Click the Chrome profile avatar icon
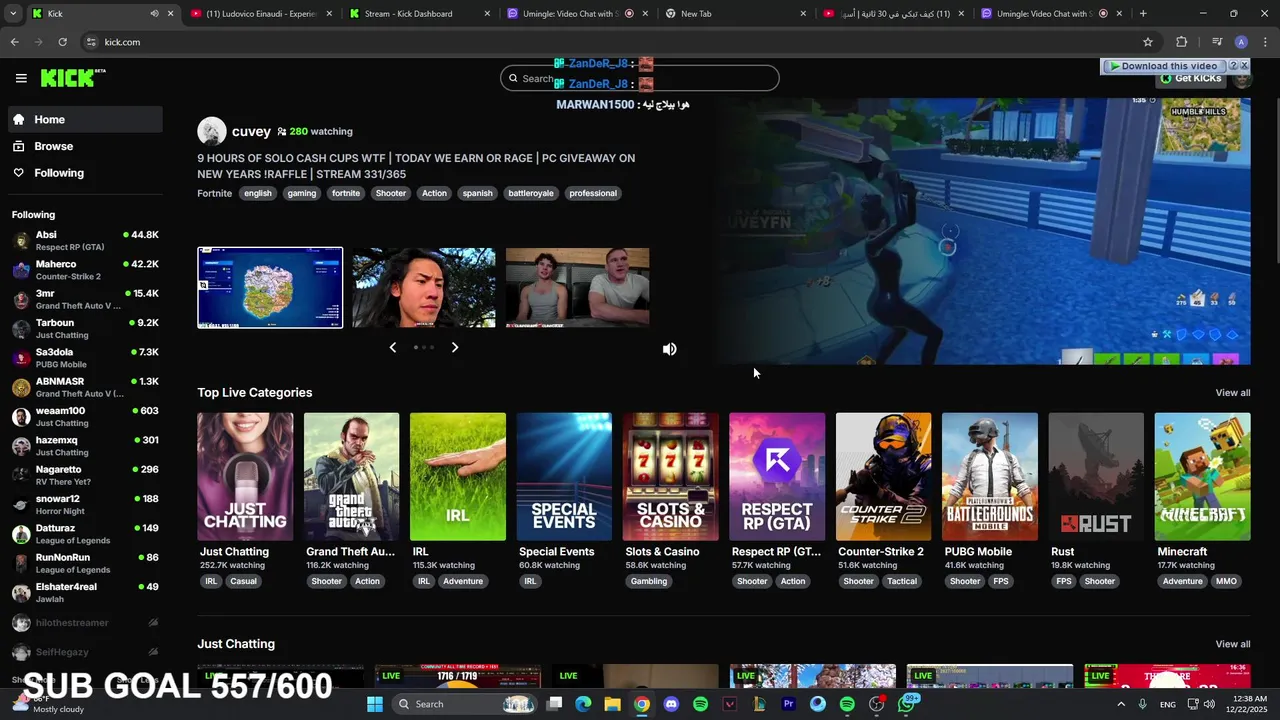The image size is (1280, 720). pos(1241,42)
